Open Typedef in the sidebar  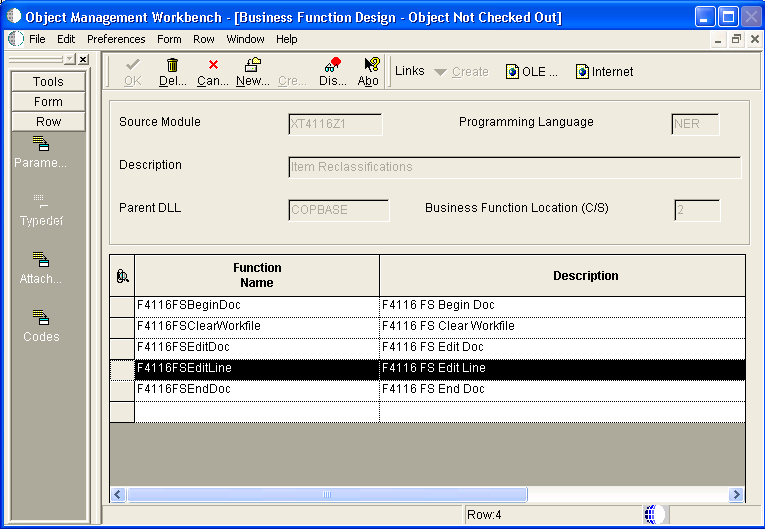tap(41, 210)
